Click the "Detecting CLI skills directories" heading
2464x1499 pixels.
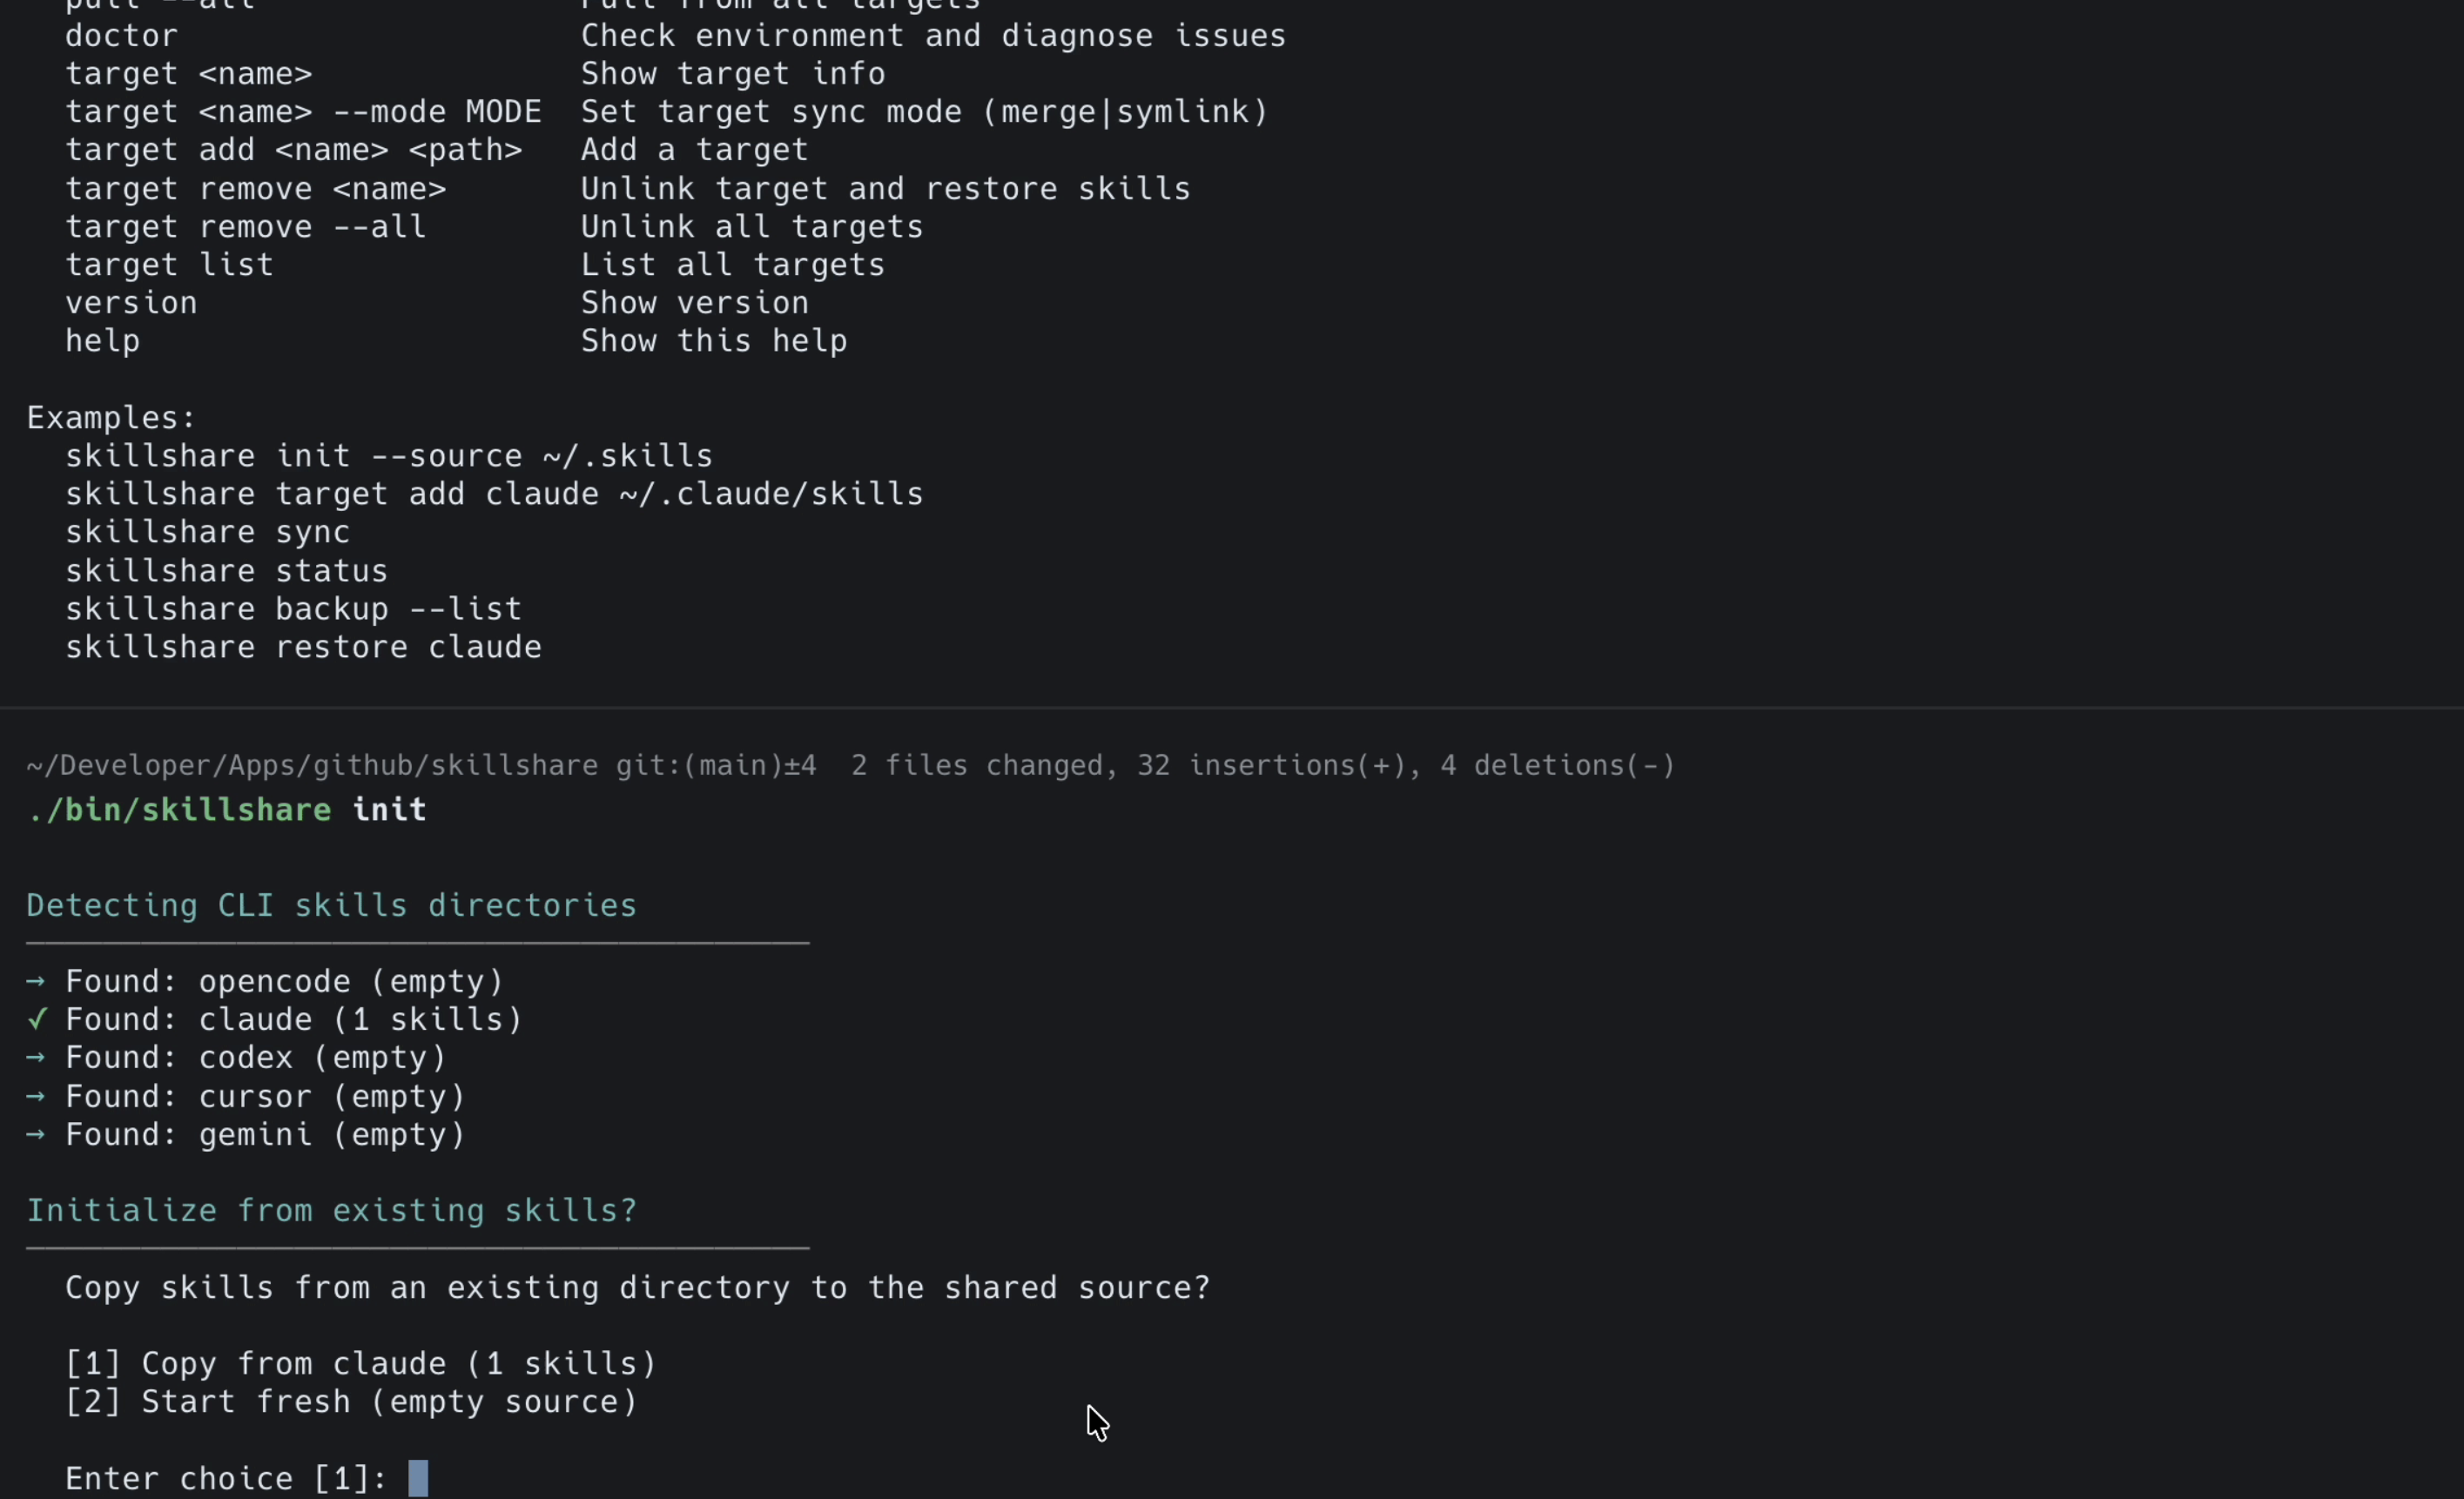[331, 906]
